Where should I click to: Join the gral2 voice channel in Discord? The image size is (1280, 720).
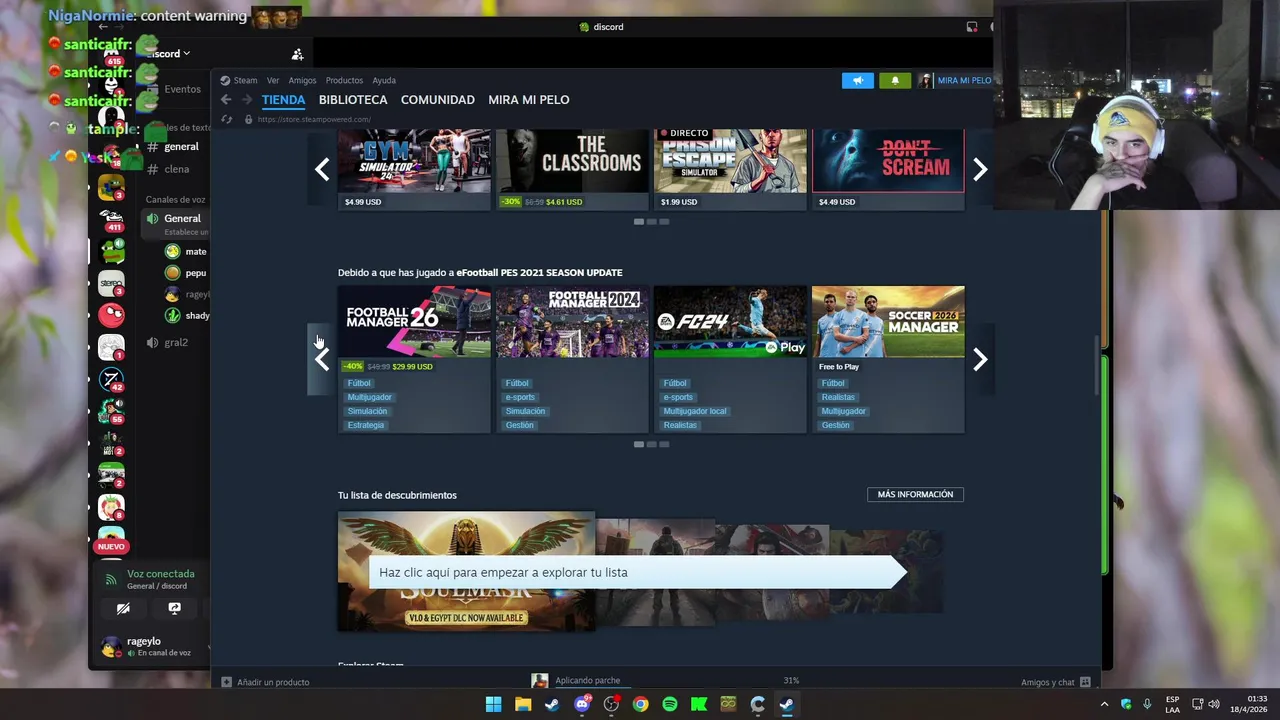click(176, 342)
